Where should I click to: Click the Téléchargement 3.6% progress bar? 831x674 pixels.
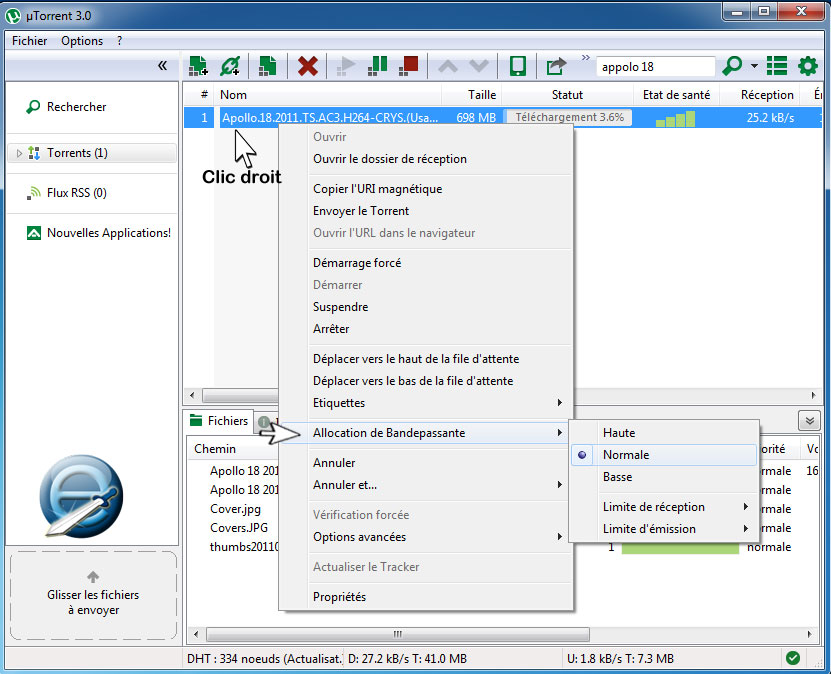tap(568, 118)
